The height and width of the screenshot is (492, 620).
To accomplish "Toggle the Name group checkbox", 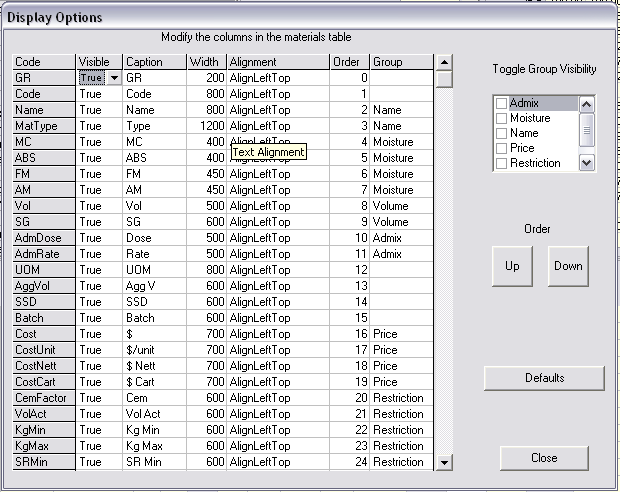I will point(502,133).
